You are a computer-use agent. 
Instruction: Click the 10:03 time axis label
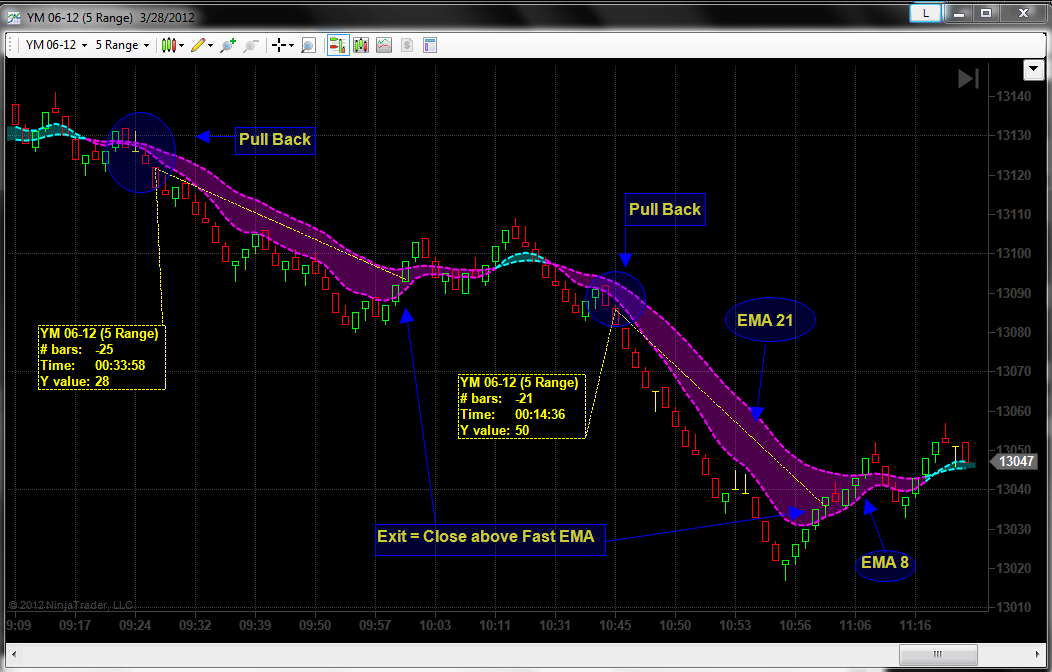click(x=435, y=626)
